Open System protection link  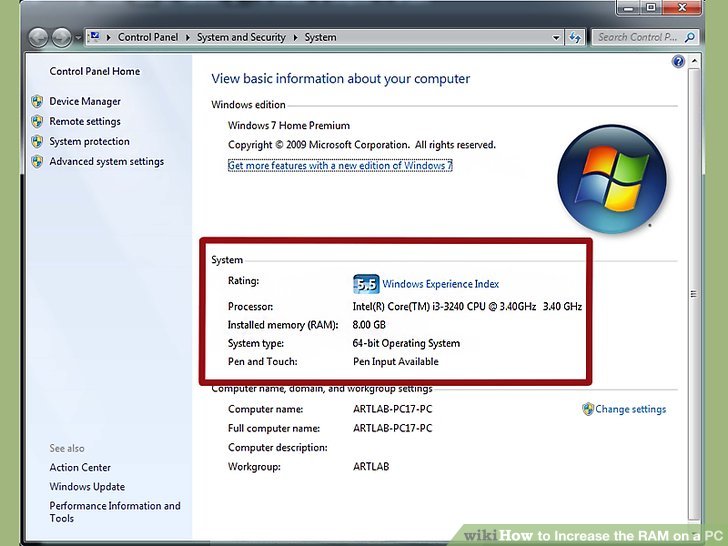point(90,141)
